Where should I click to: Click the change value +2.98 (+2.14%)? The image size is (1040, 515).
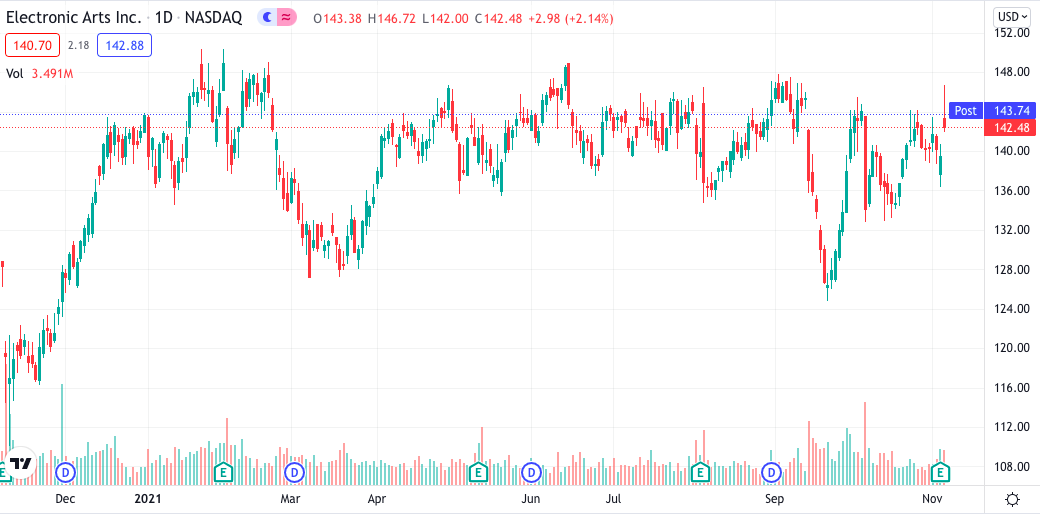pyautogui.click(x=570, y=19)
